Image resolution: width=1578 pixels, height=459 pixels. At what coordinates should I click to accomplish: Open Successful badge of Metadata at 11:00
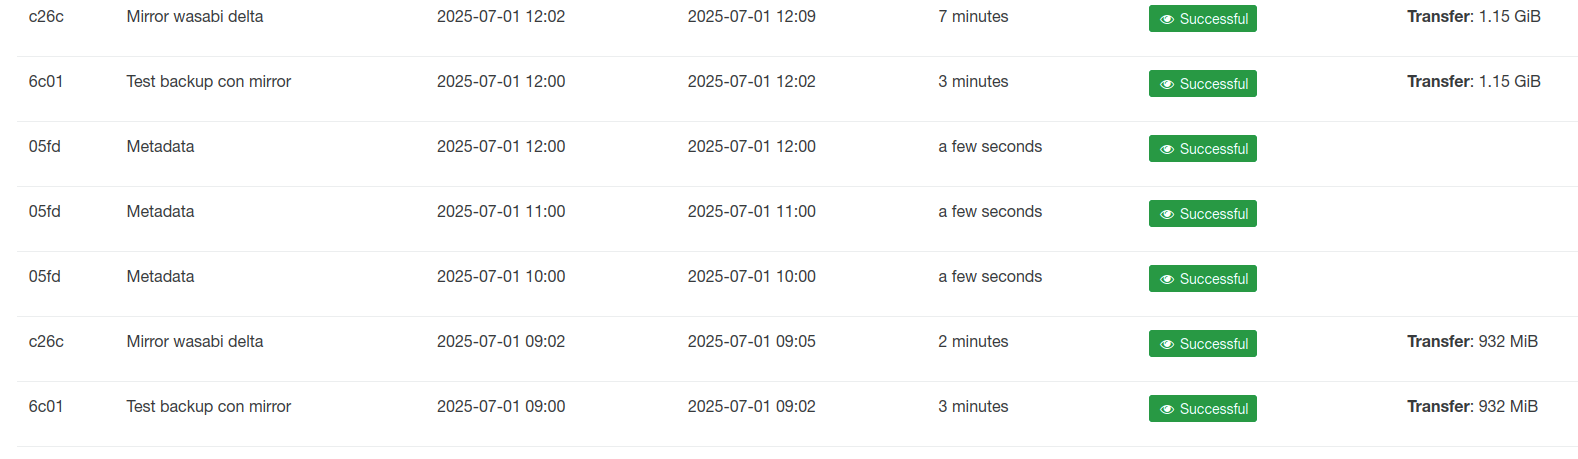(1203, 214)
